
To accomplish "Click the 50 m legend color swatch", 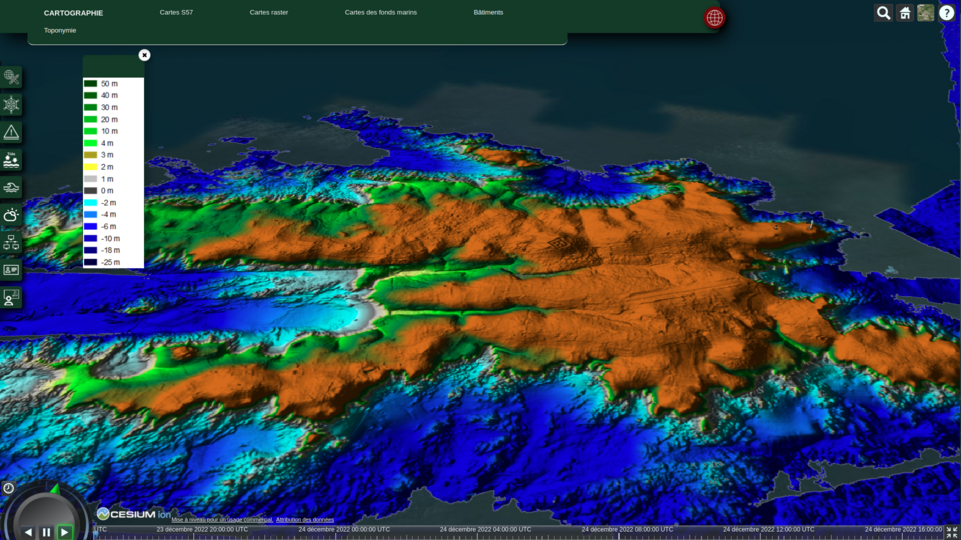I will click(91, 83).
